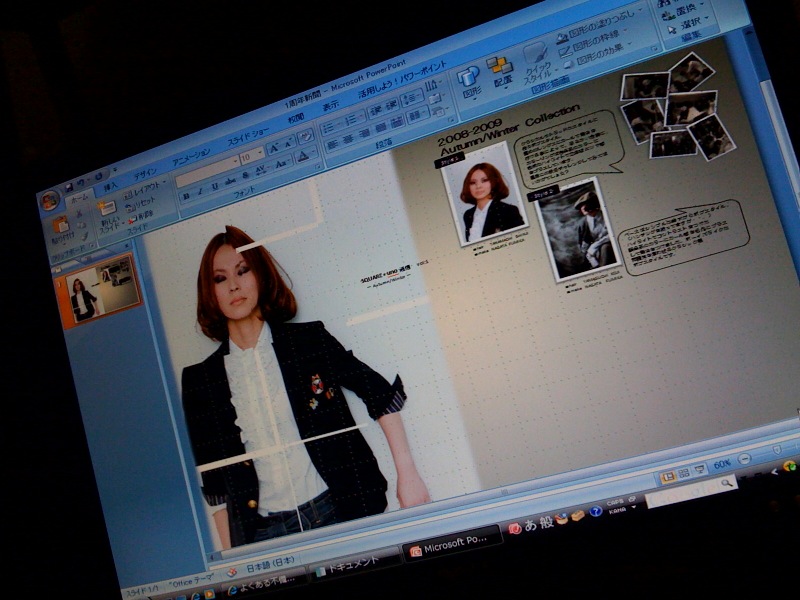800x600 pixels.
Task: Click the Decrease Font Size icon
Action: [288, 144]
